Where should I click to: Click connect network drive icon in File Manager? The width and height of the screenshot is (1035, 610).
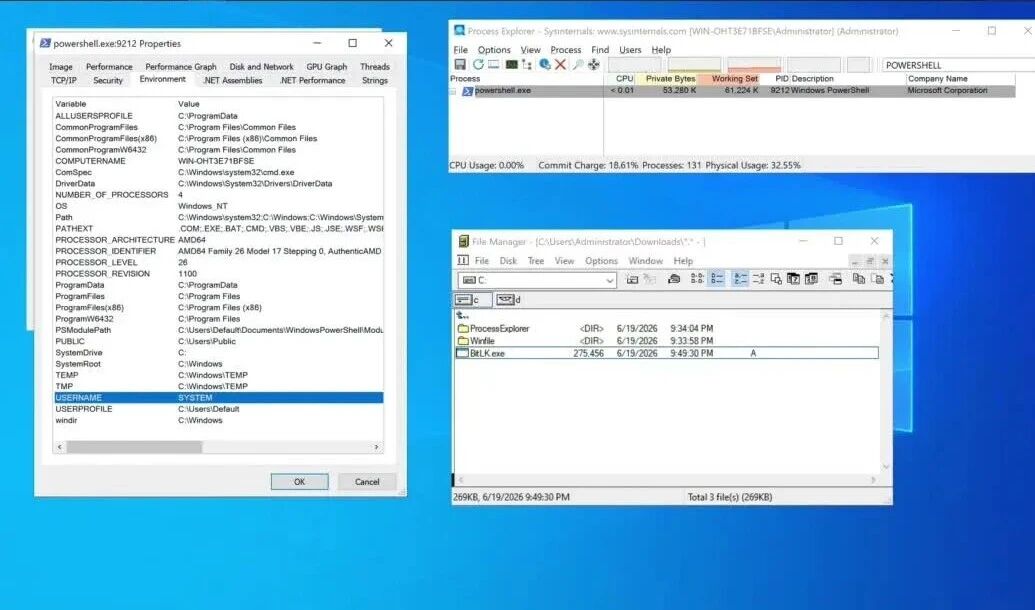click(x=632, y=279)
